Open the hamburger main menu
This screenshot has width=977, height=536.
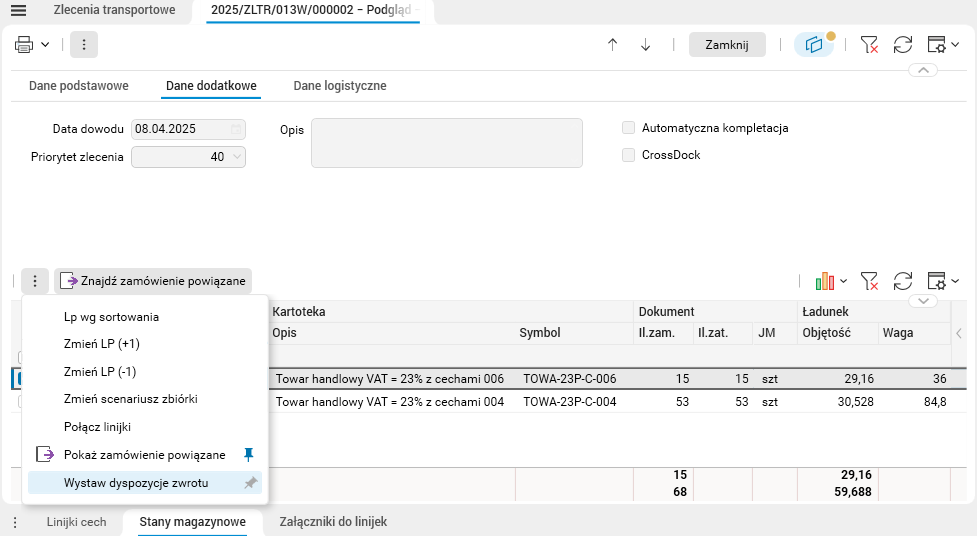(18, 10)
